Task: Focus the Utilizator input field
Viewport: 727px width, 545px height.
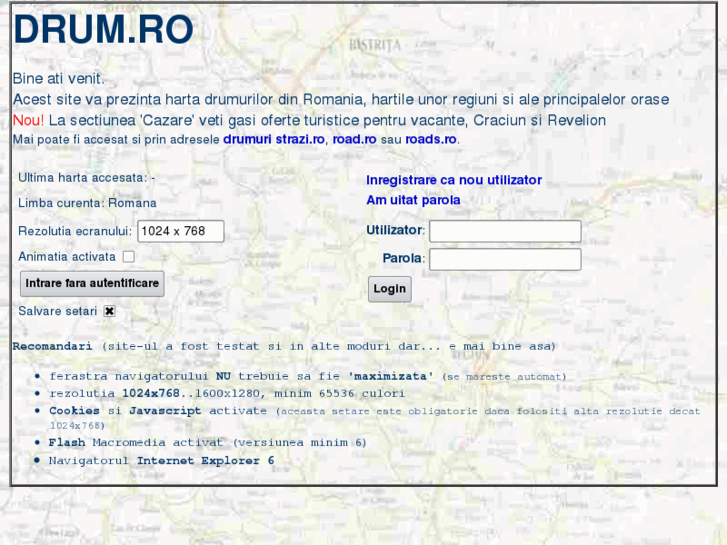Action: (x=505, y=231)
